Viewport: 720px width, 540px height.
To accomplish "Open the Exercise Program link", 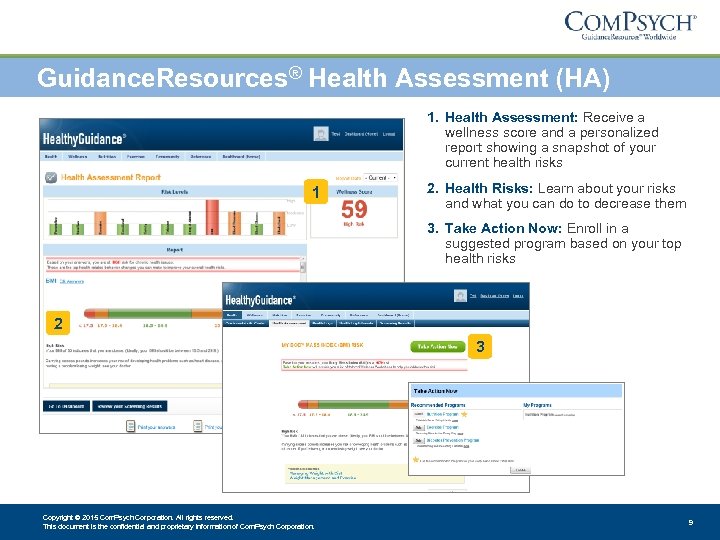I will coord(443,427).
